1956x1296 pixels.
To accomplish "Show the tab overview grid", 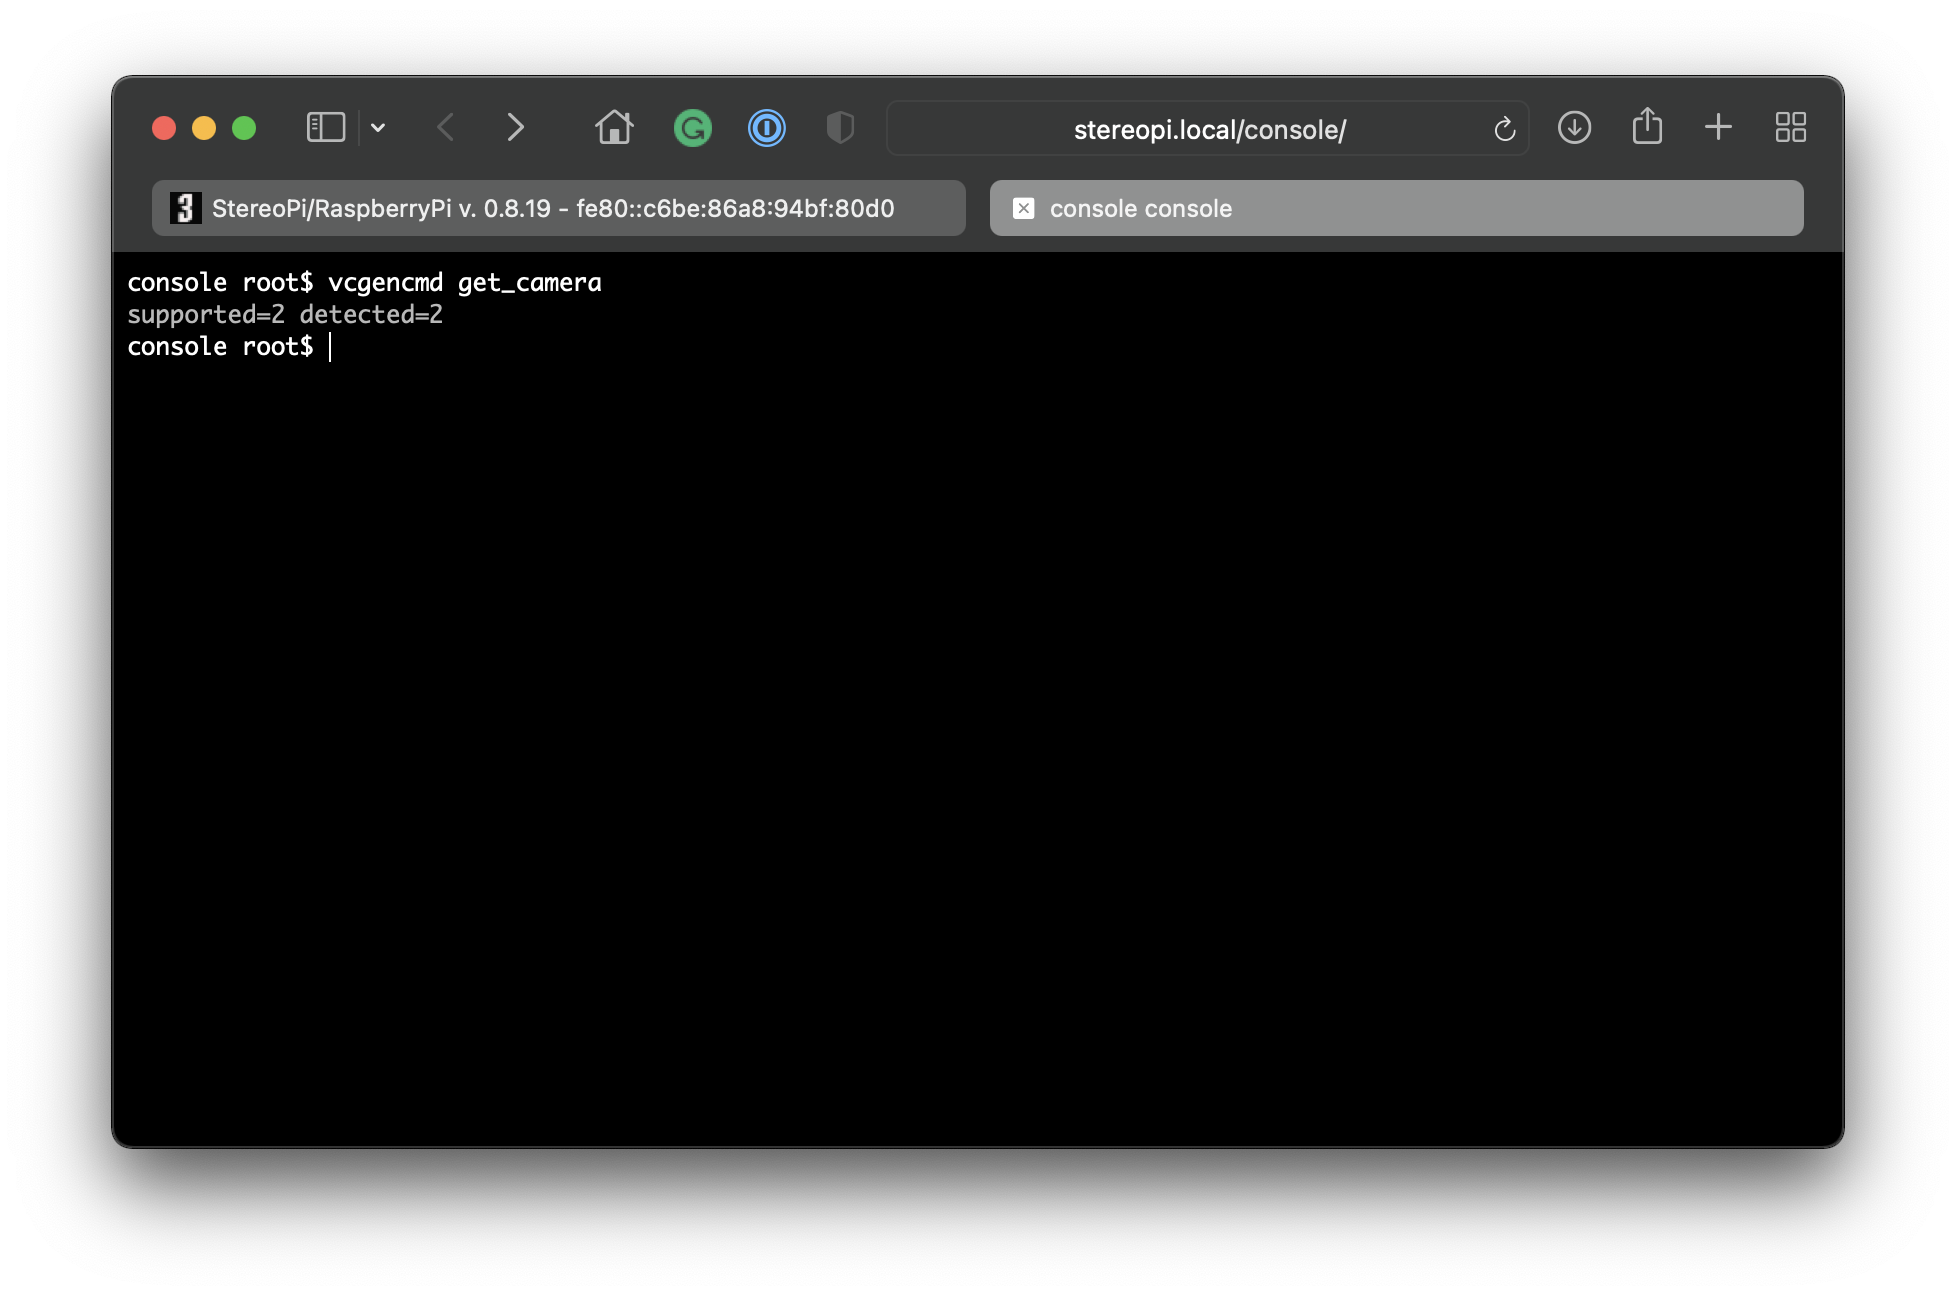I will pyautogui.click(x=1790, y=128).
